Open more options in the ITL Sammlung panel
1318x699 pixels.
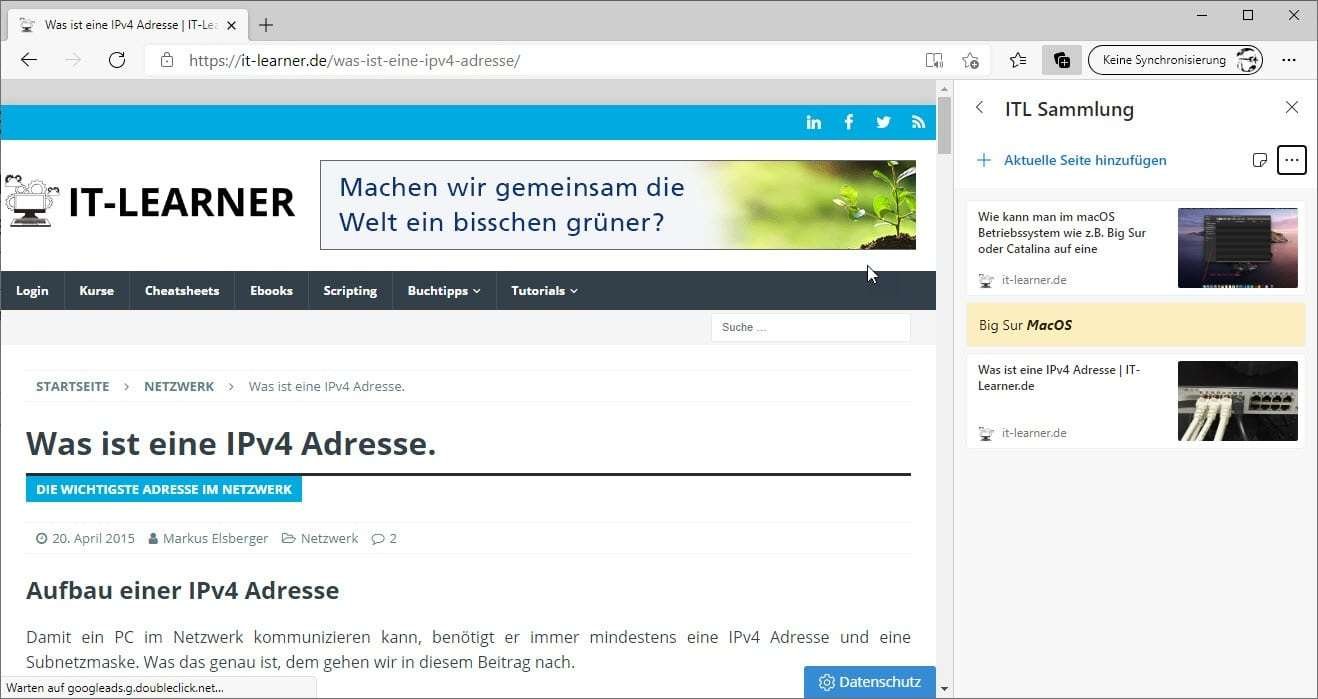pyautogui.click(x=1291, y=160)
